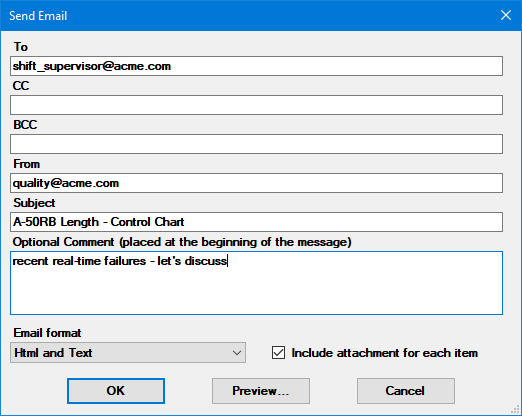
Task: Click inside the Optional Comment box
Action: 256,283
